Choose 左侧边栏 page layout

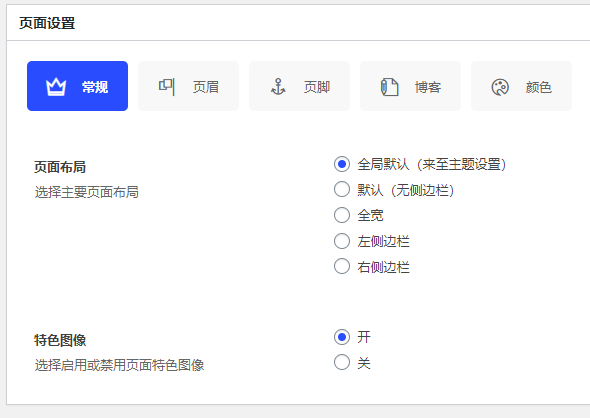(342, 241)
